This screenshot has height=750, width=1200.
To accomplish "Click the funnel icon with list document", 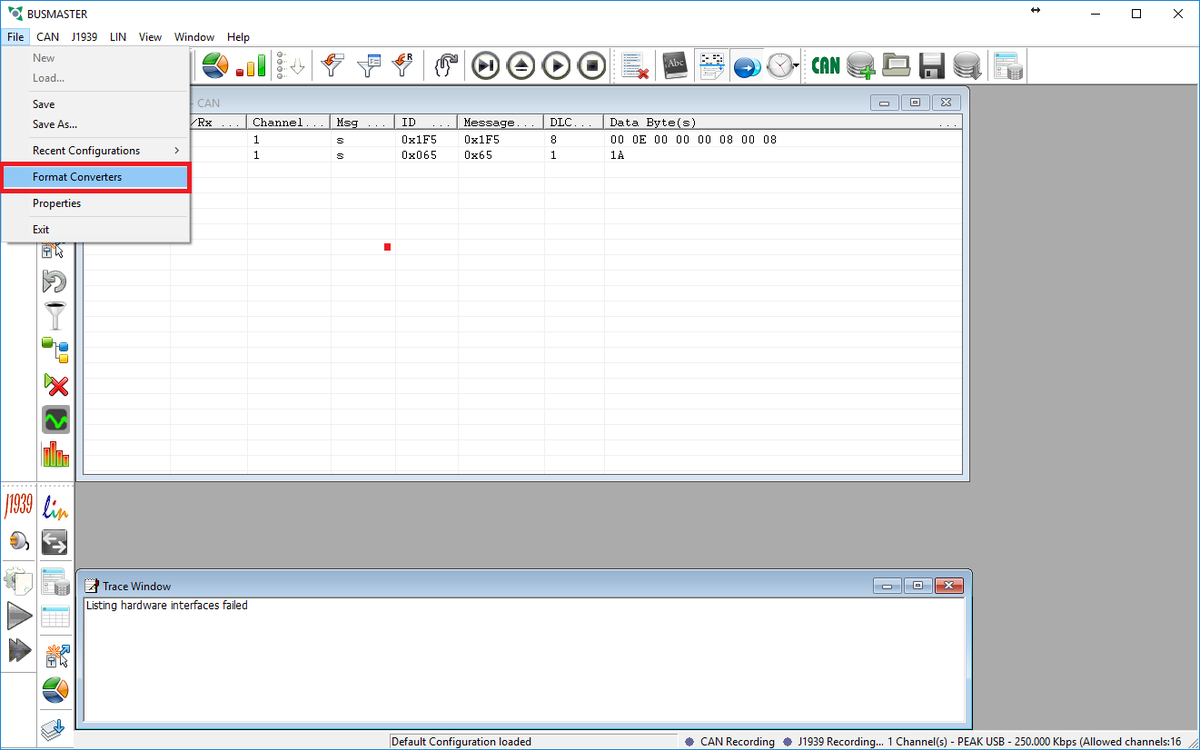I will pos(368,66).
